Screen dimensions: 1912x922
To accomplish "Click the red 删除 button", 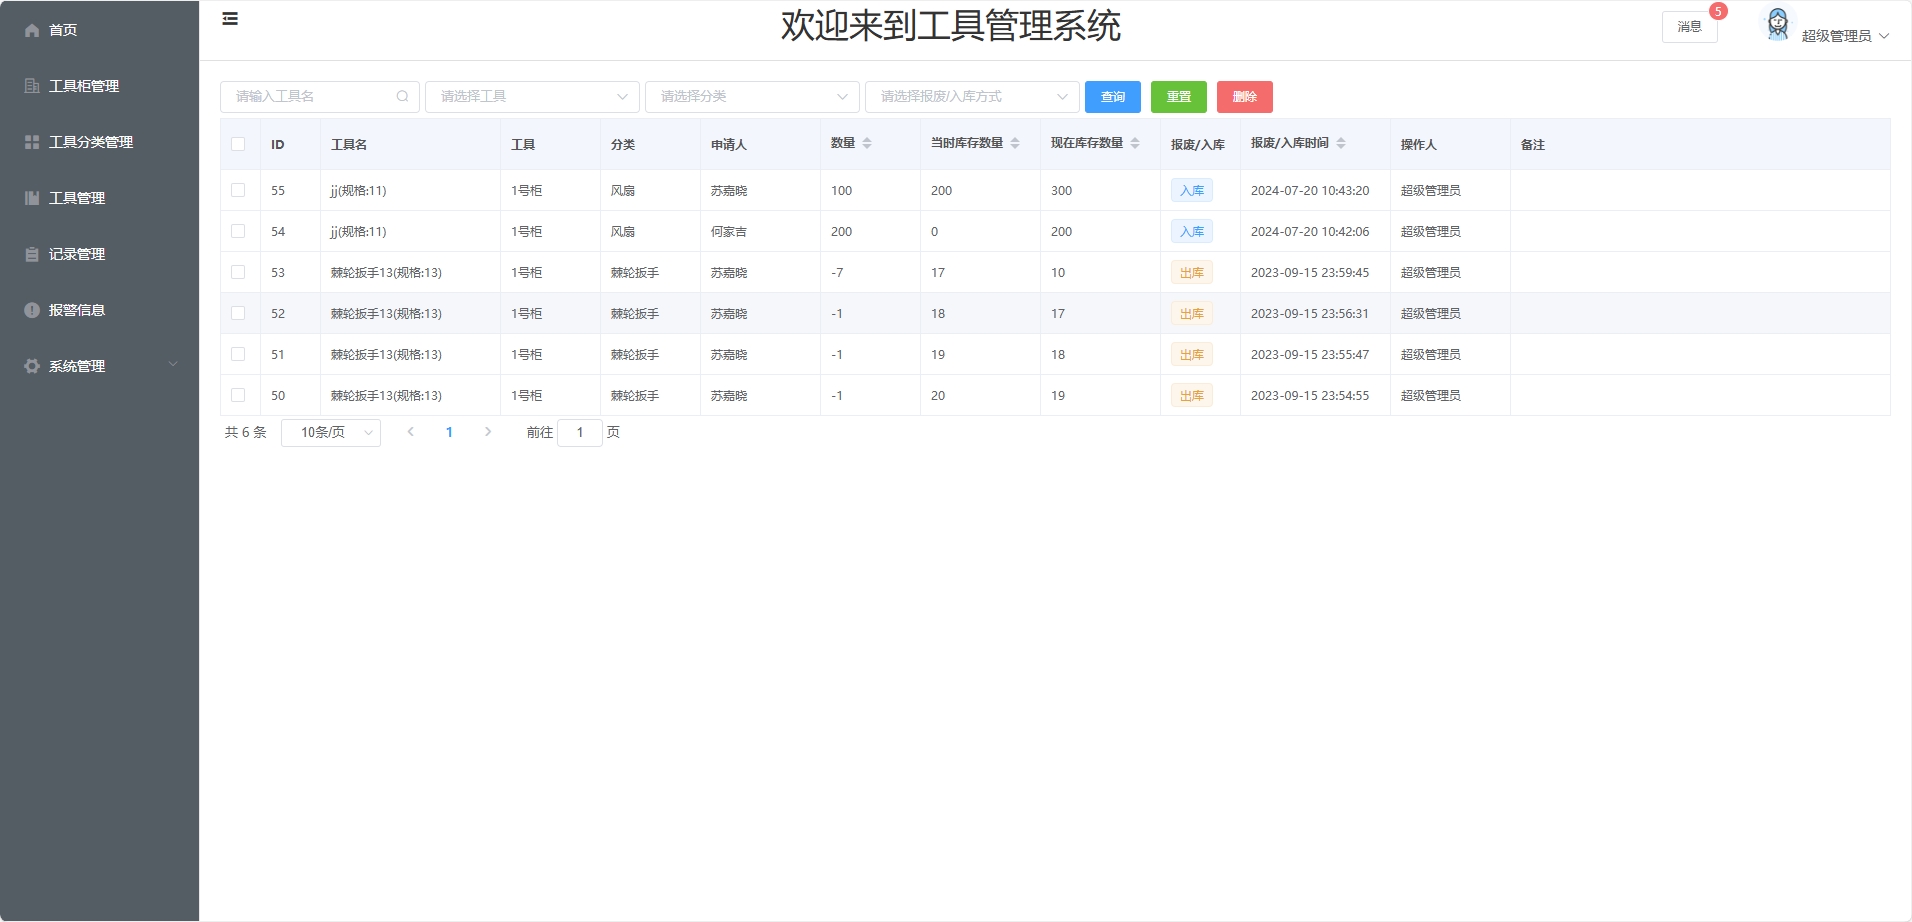I will tap(1244, 97).
